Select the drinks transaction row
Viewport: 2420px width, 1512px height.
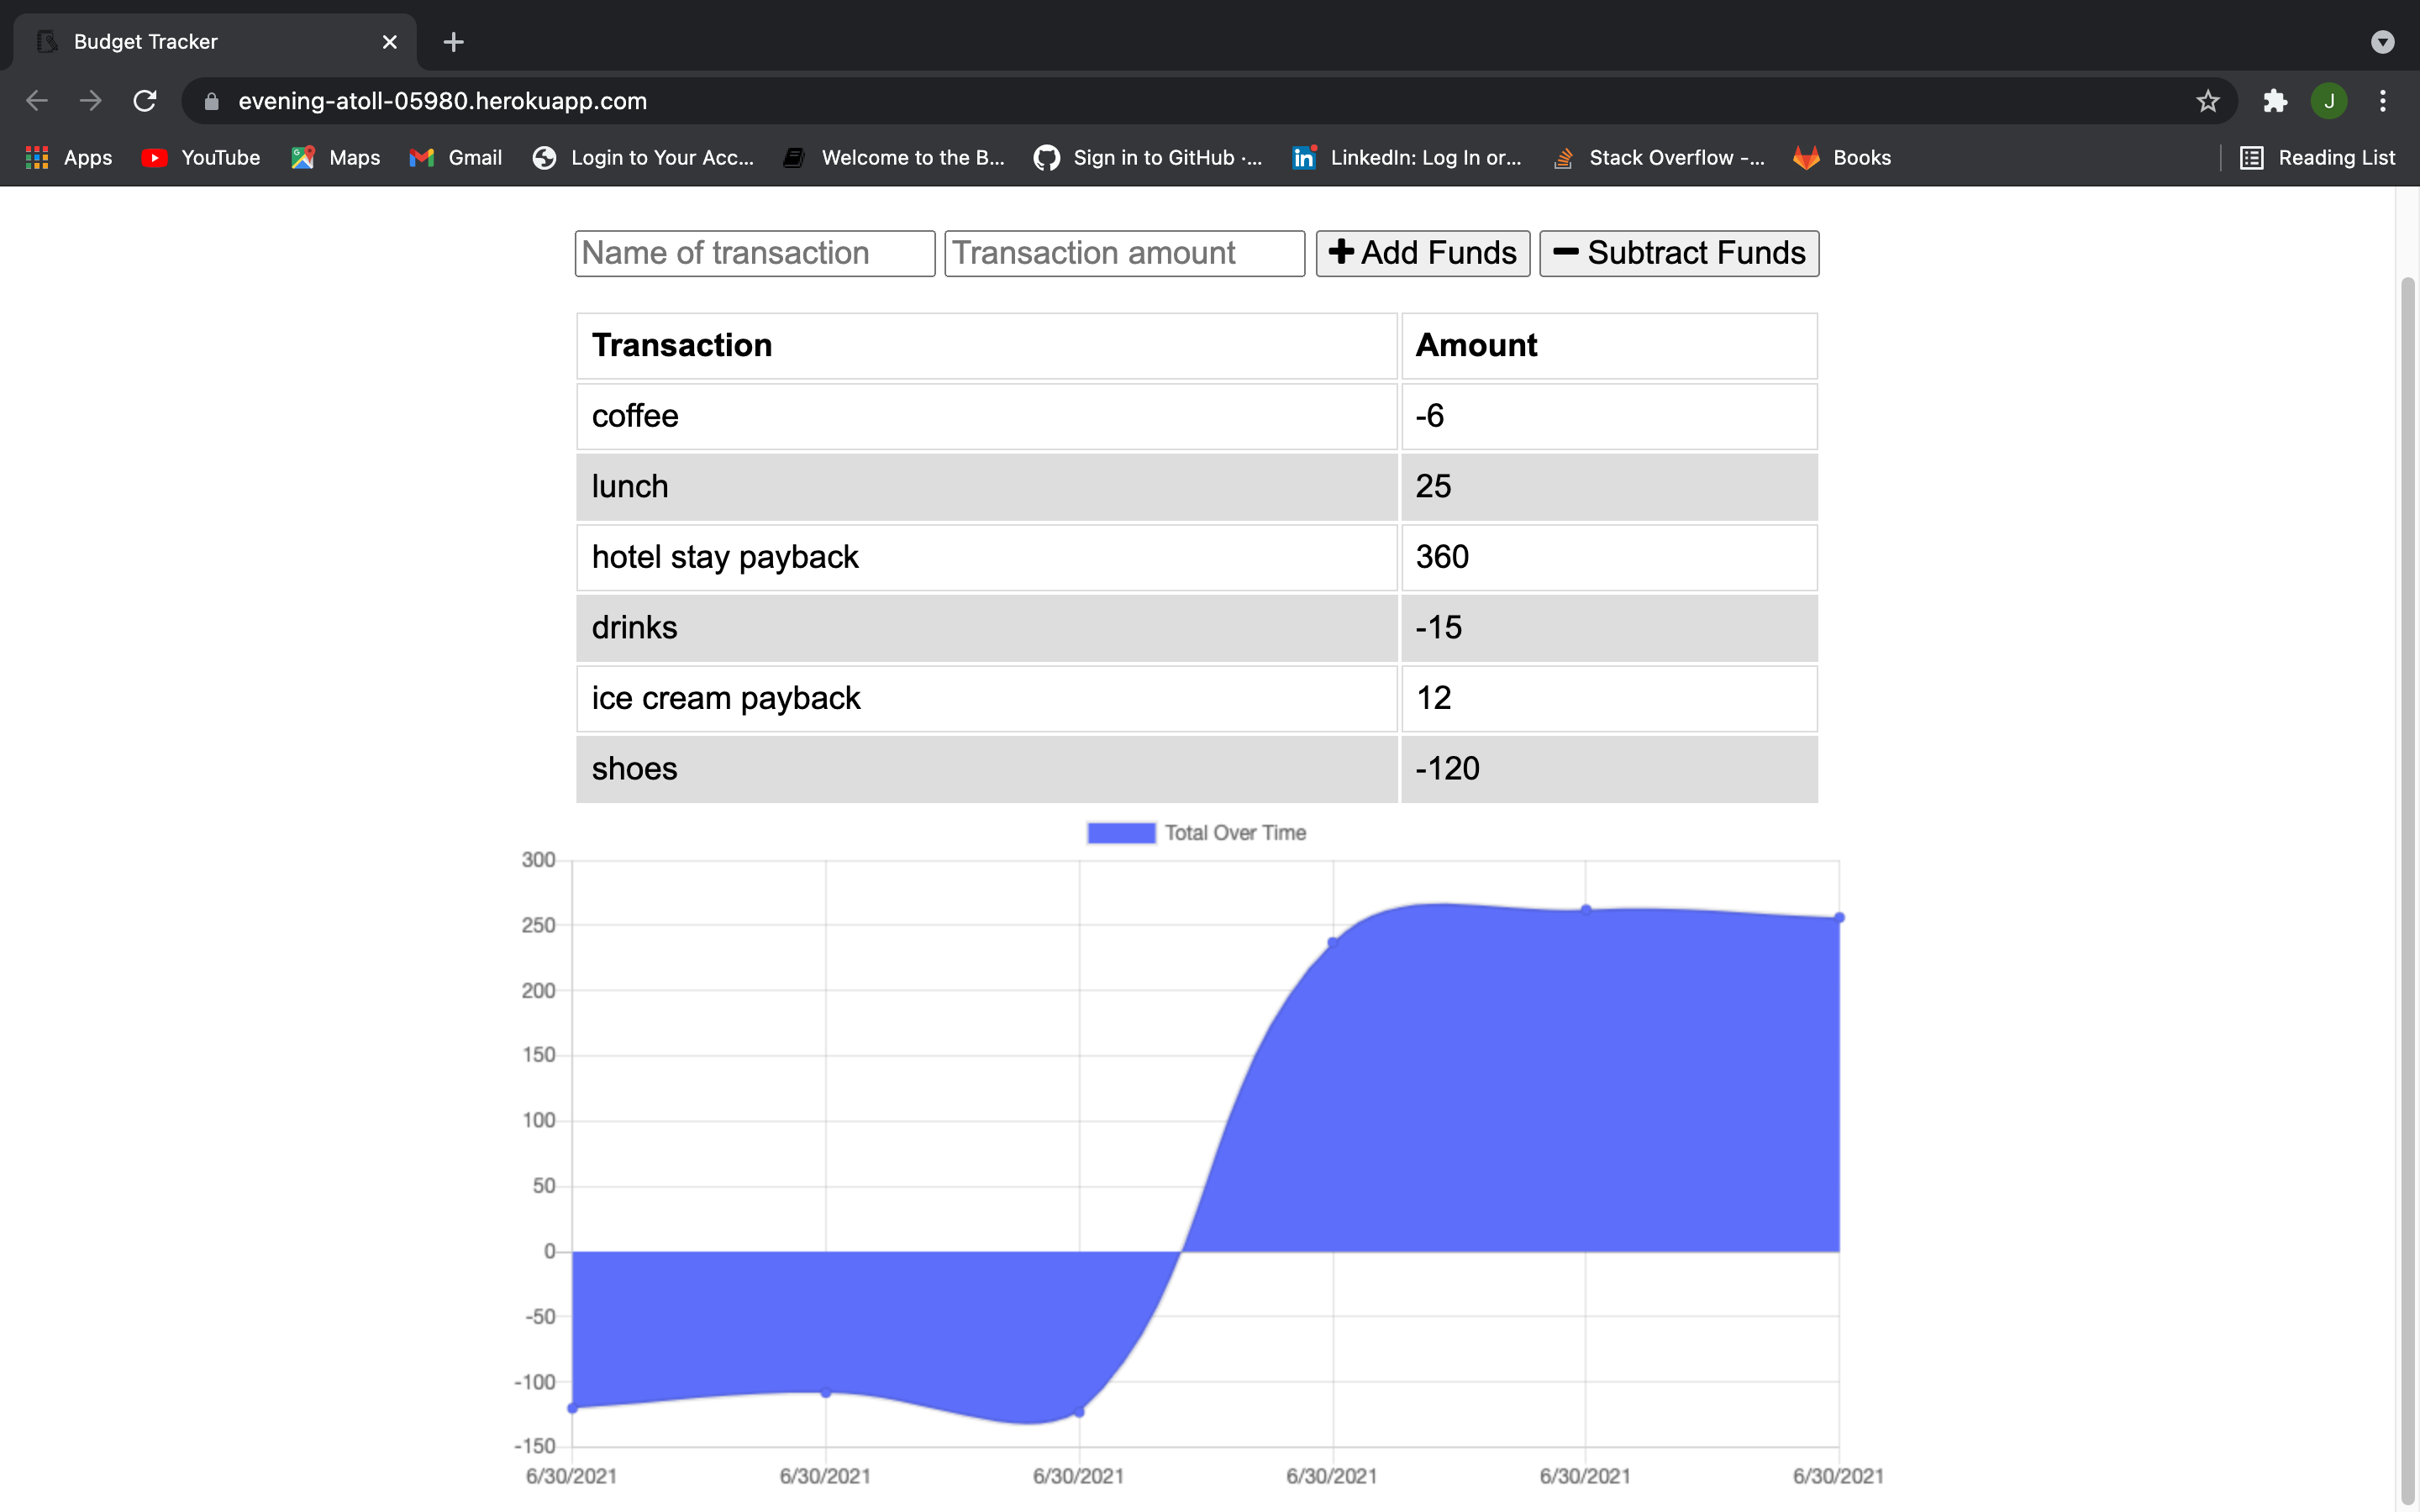point(1197,628)
